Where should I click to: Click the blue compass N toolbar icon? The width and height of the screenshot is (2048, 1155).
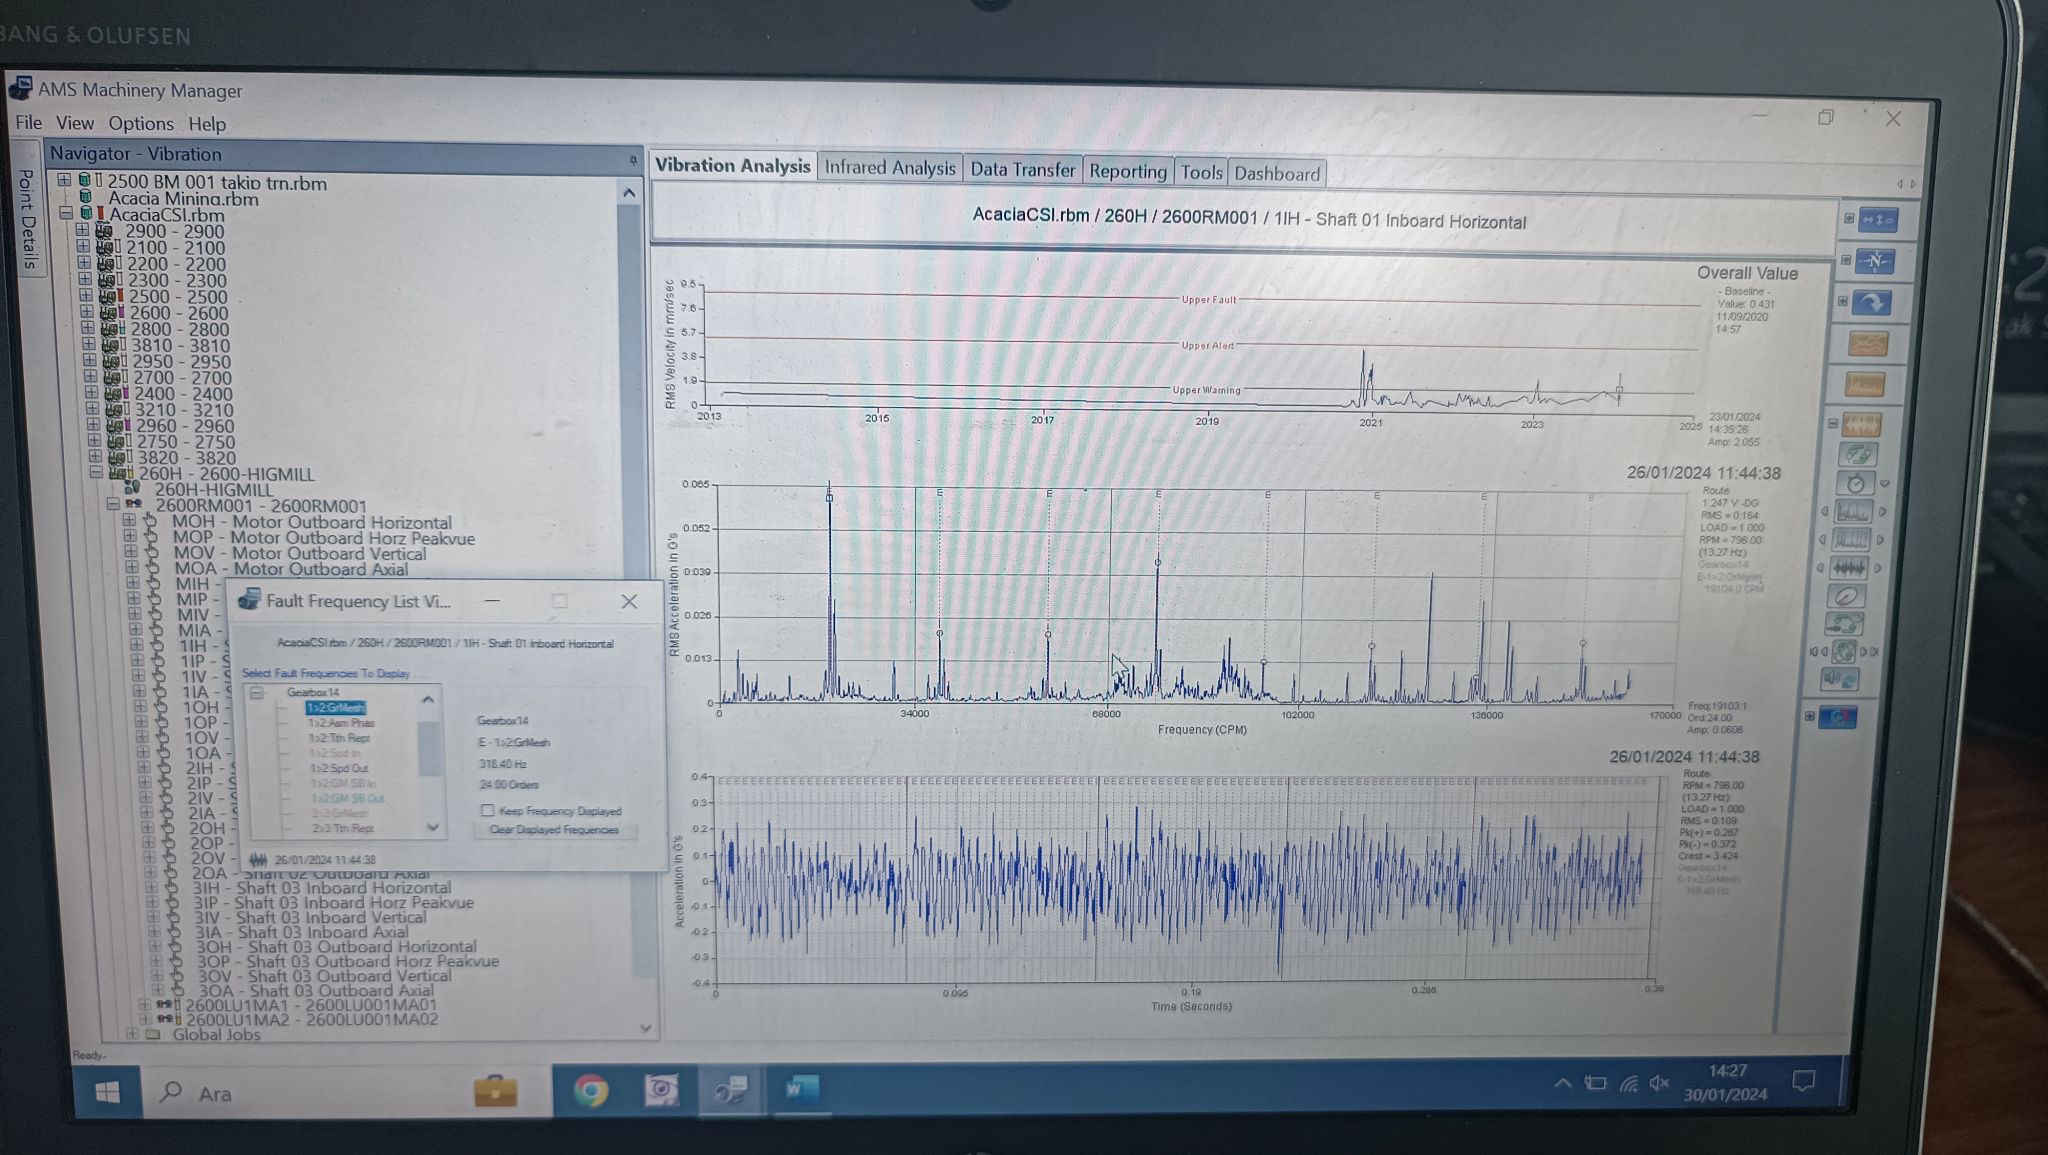pos(1874,262)
